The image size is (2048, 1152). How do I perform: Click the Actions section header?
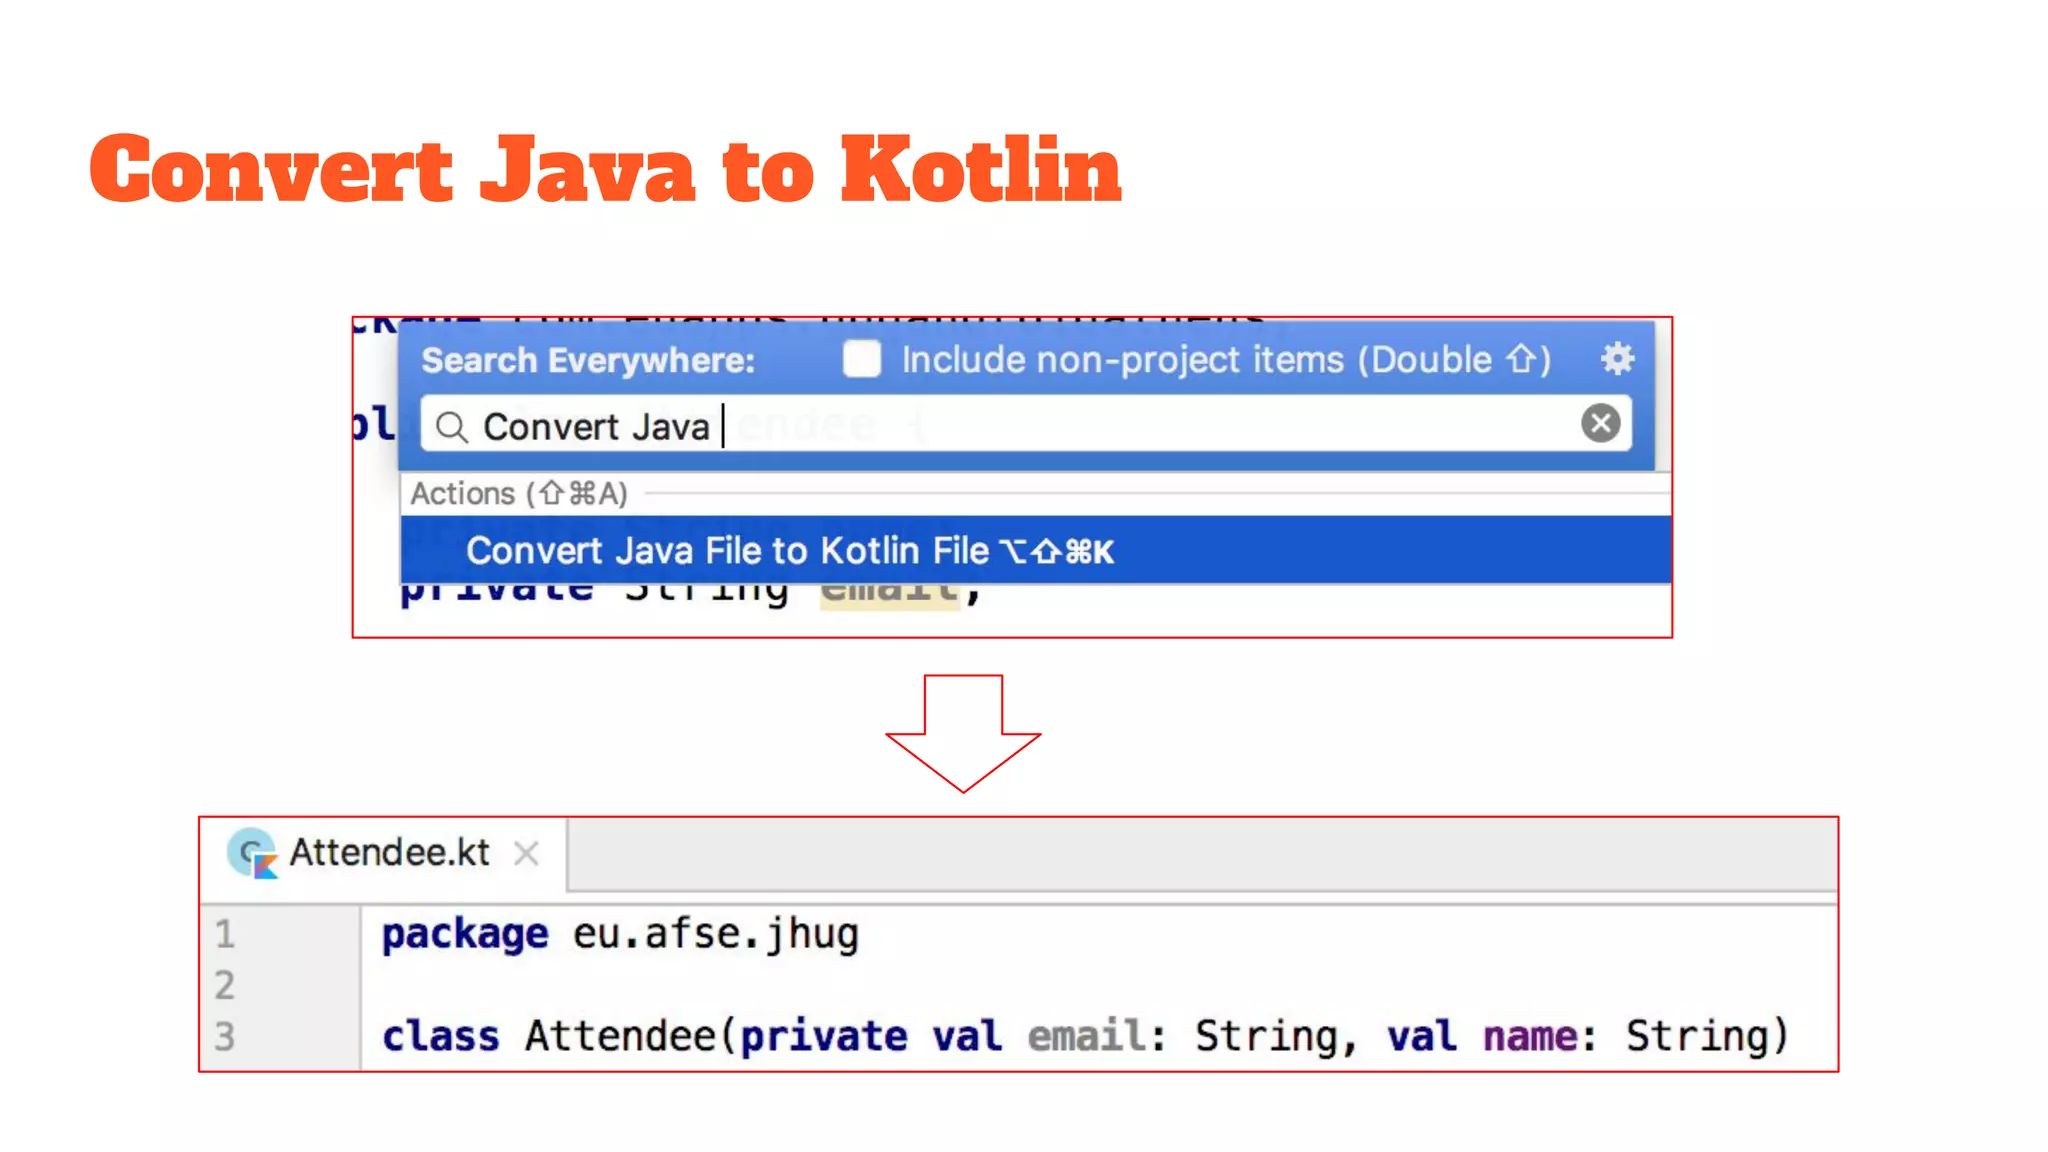(x=519, y=493)
